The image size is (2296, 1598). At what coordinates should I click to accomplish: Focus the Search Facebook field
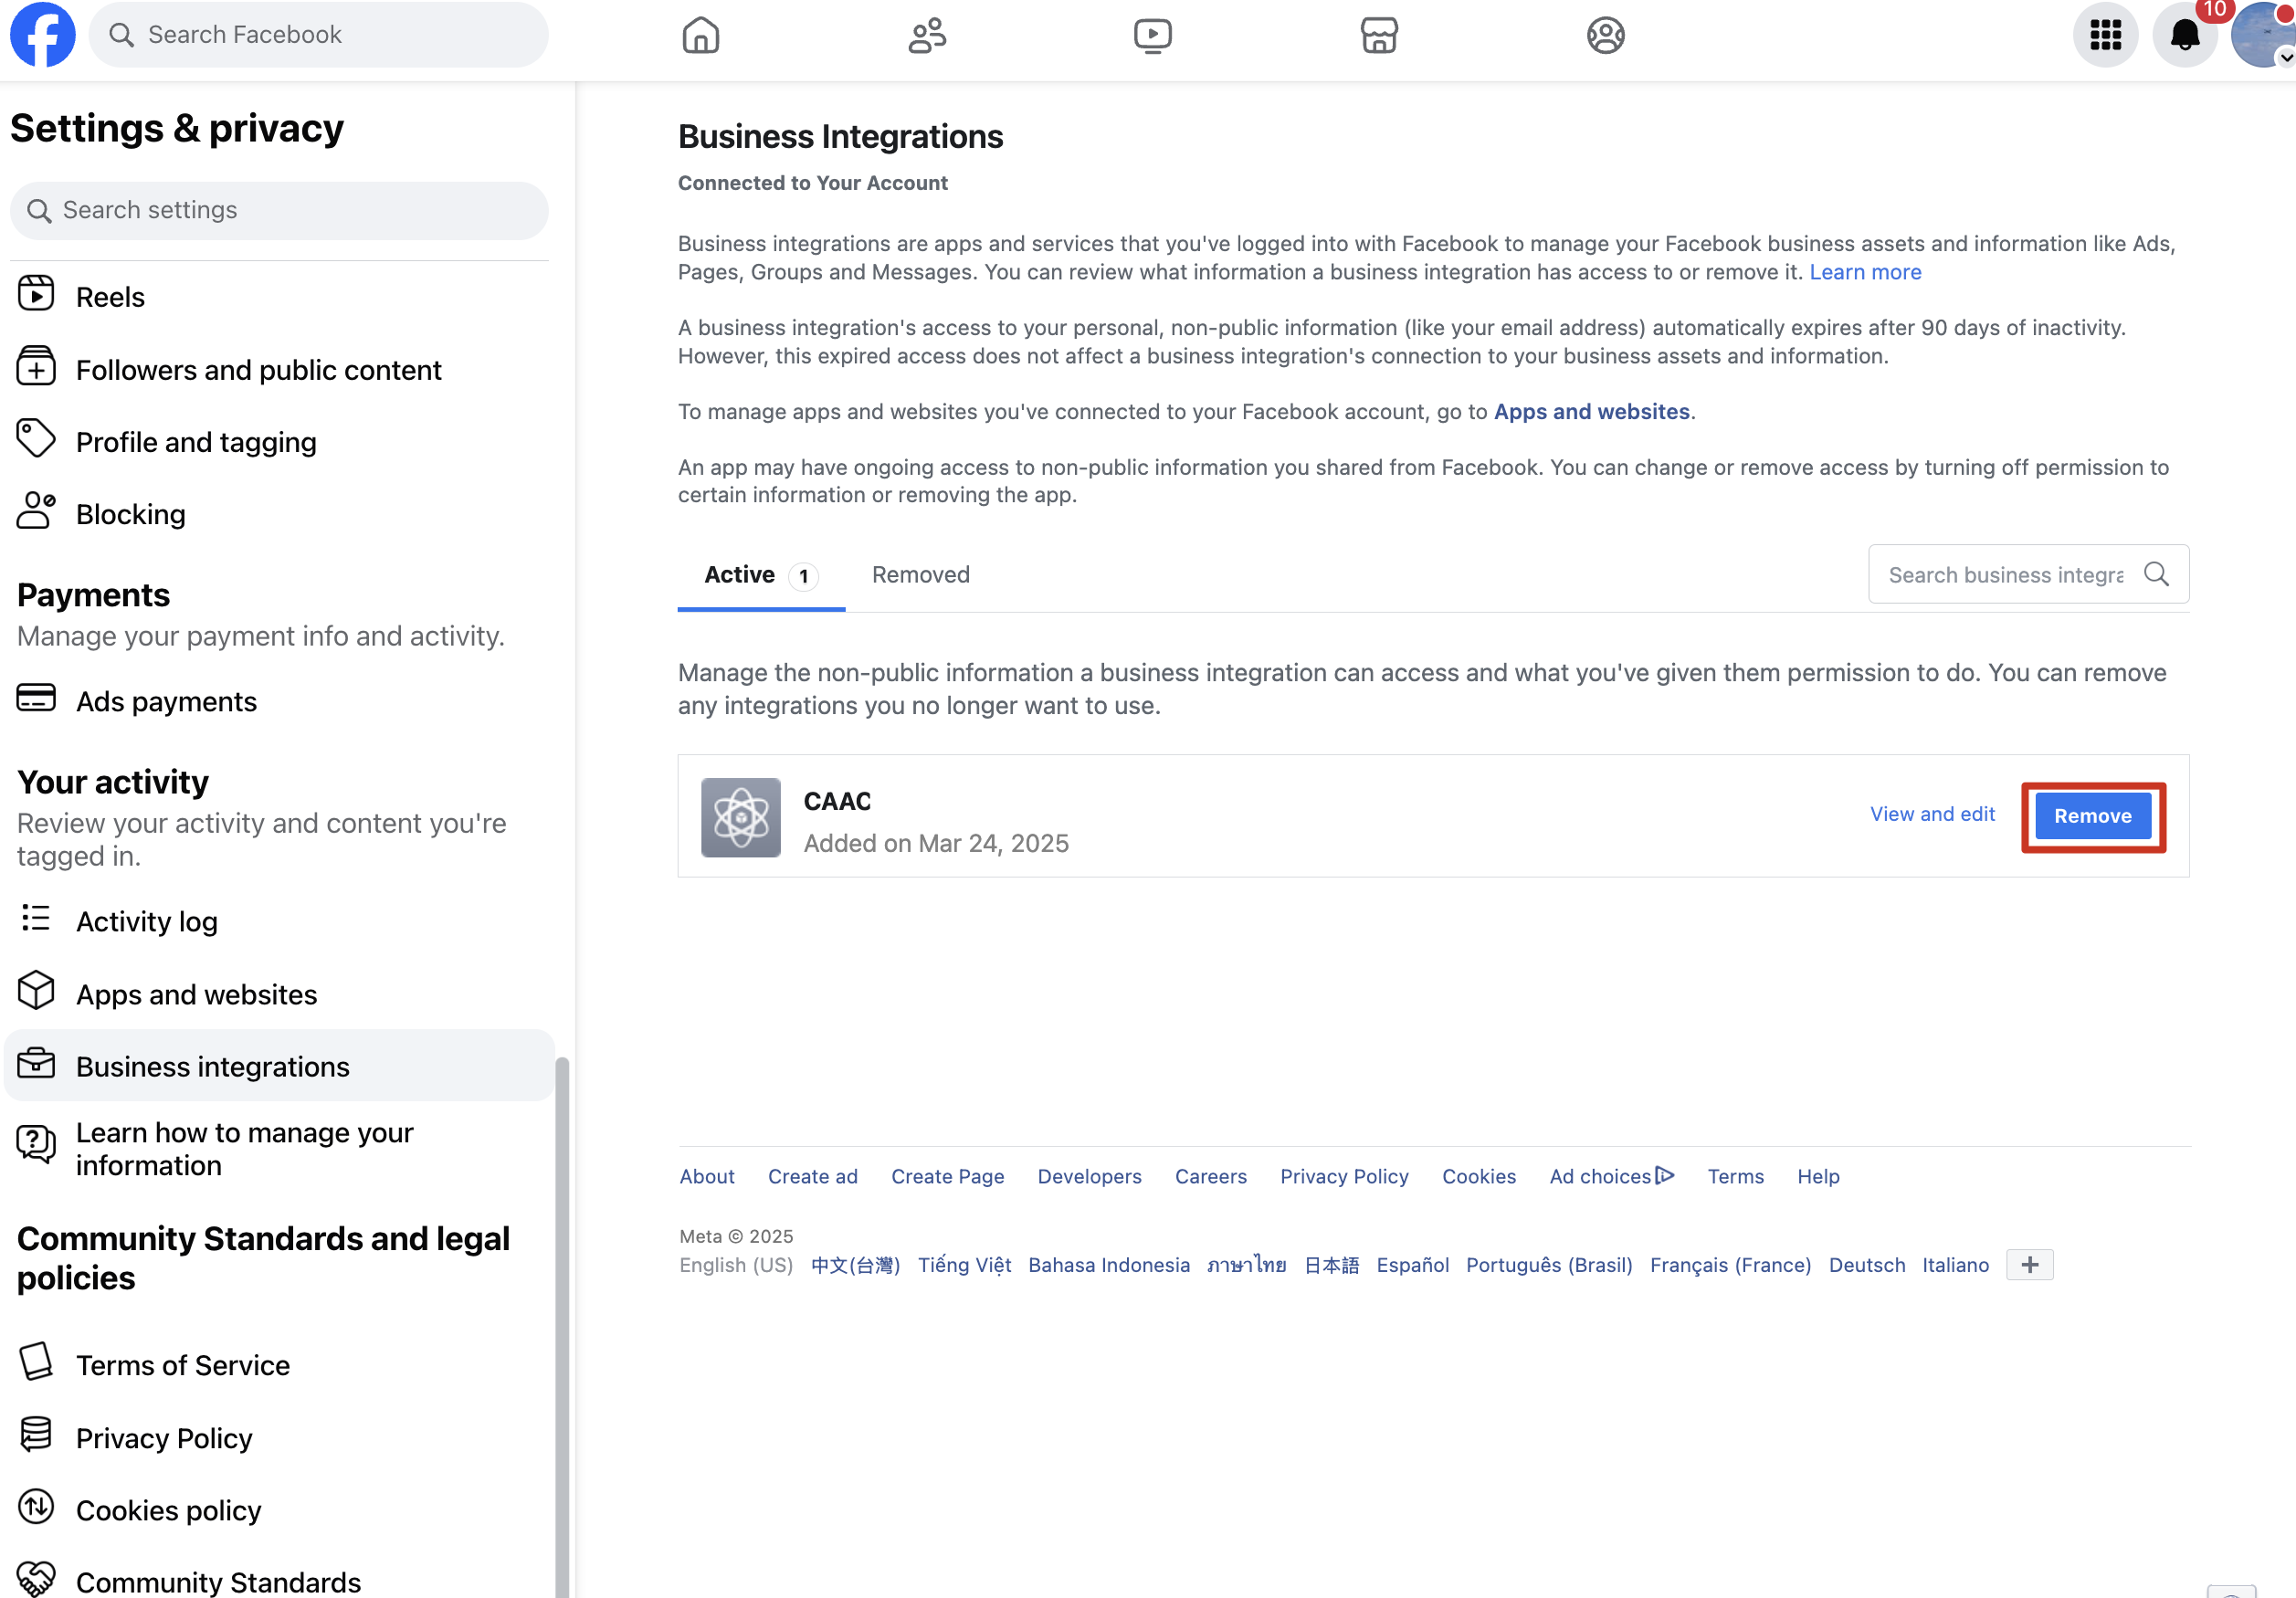click(x=318, y=35)
